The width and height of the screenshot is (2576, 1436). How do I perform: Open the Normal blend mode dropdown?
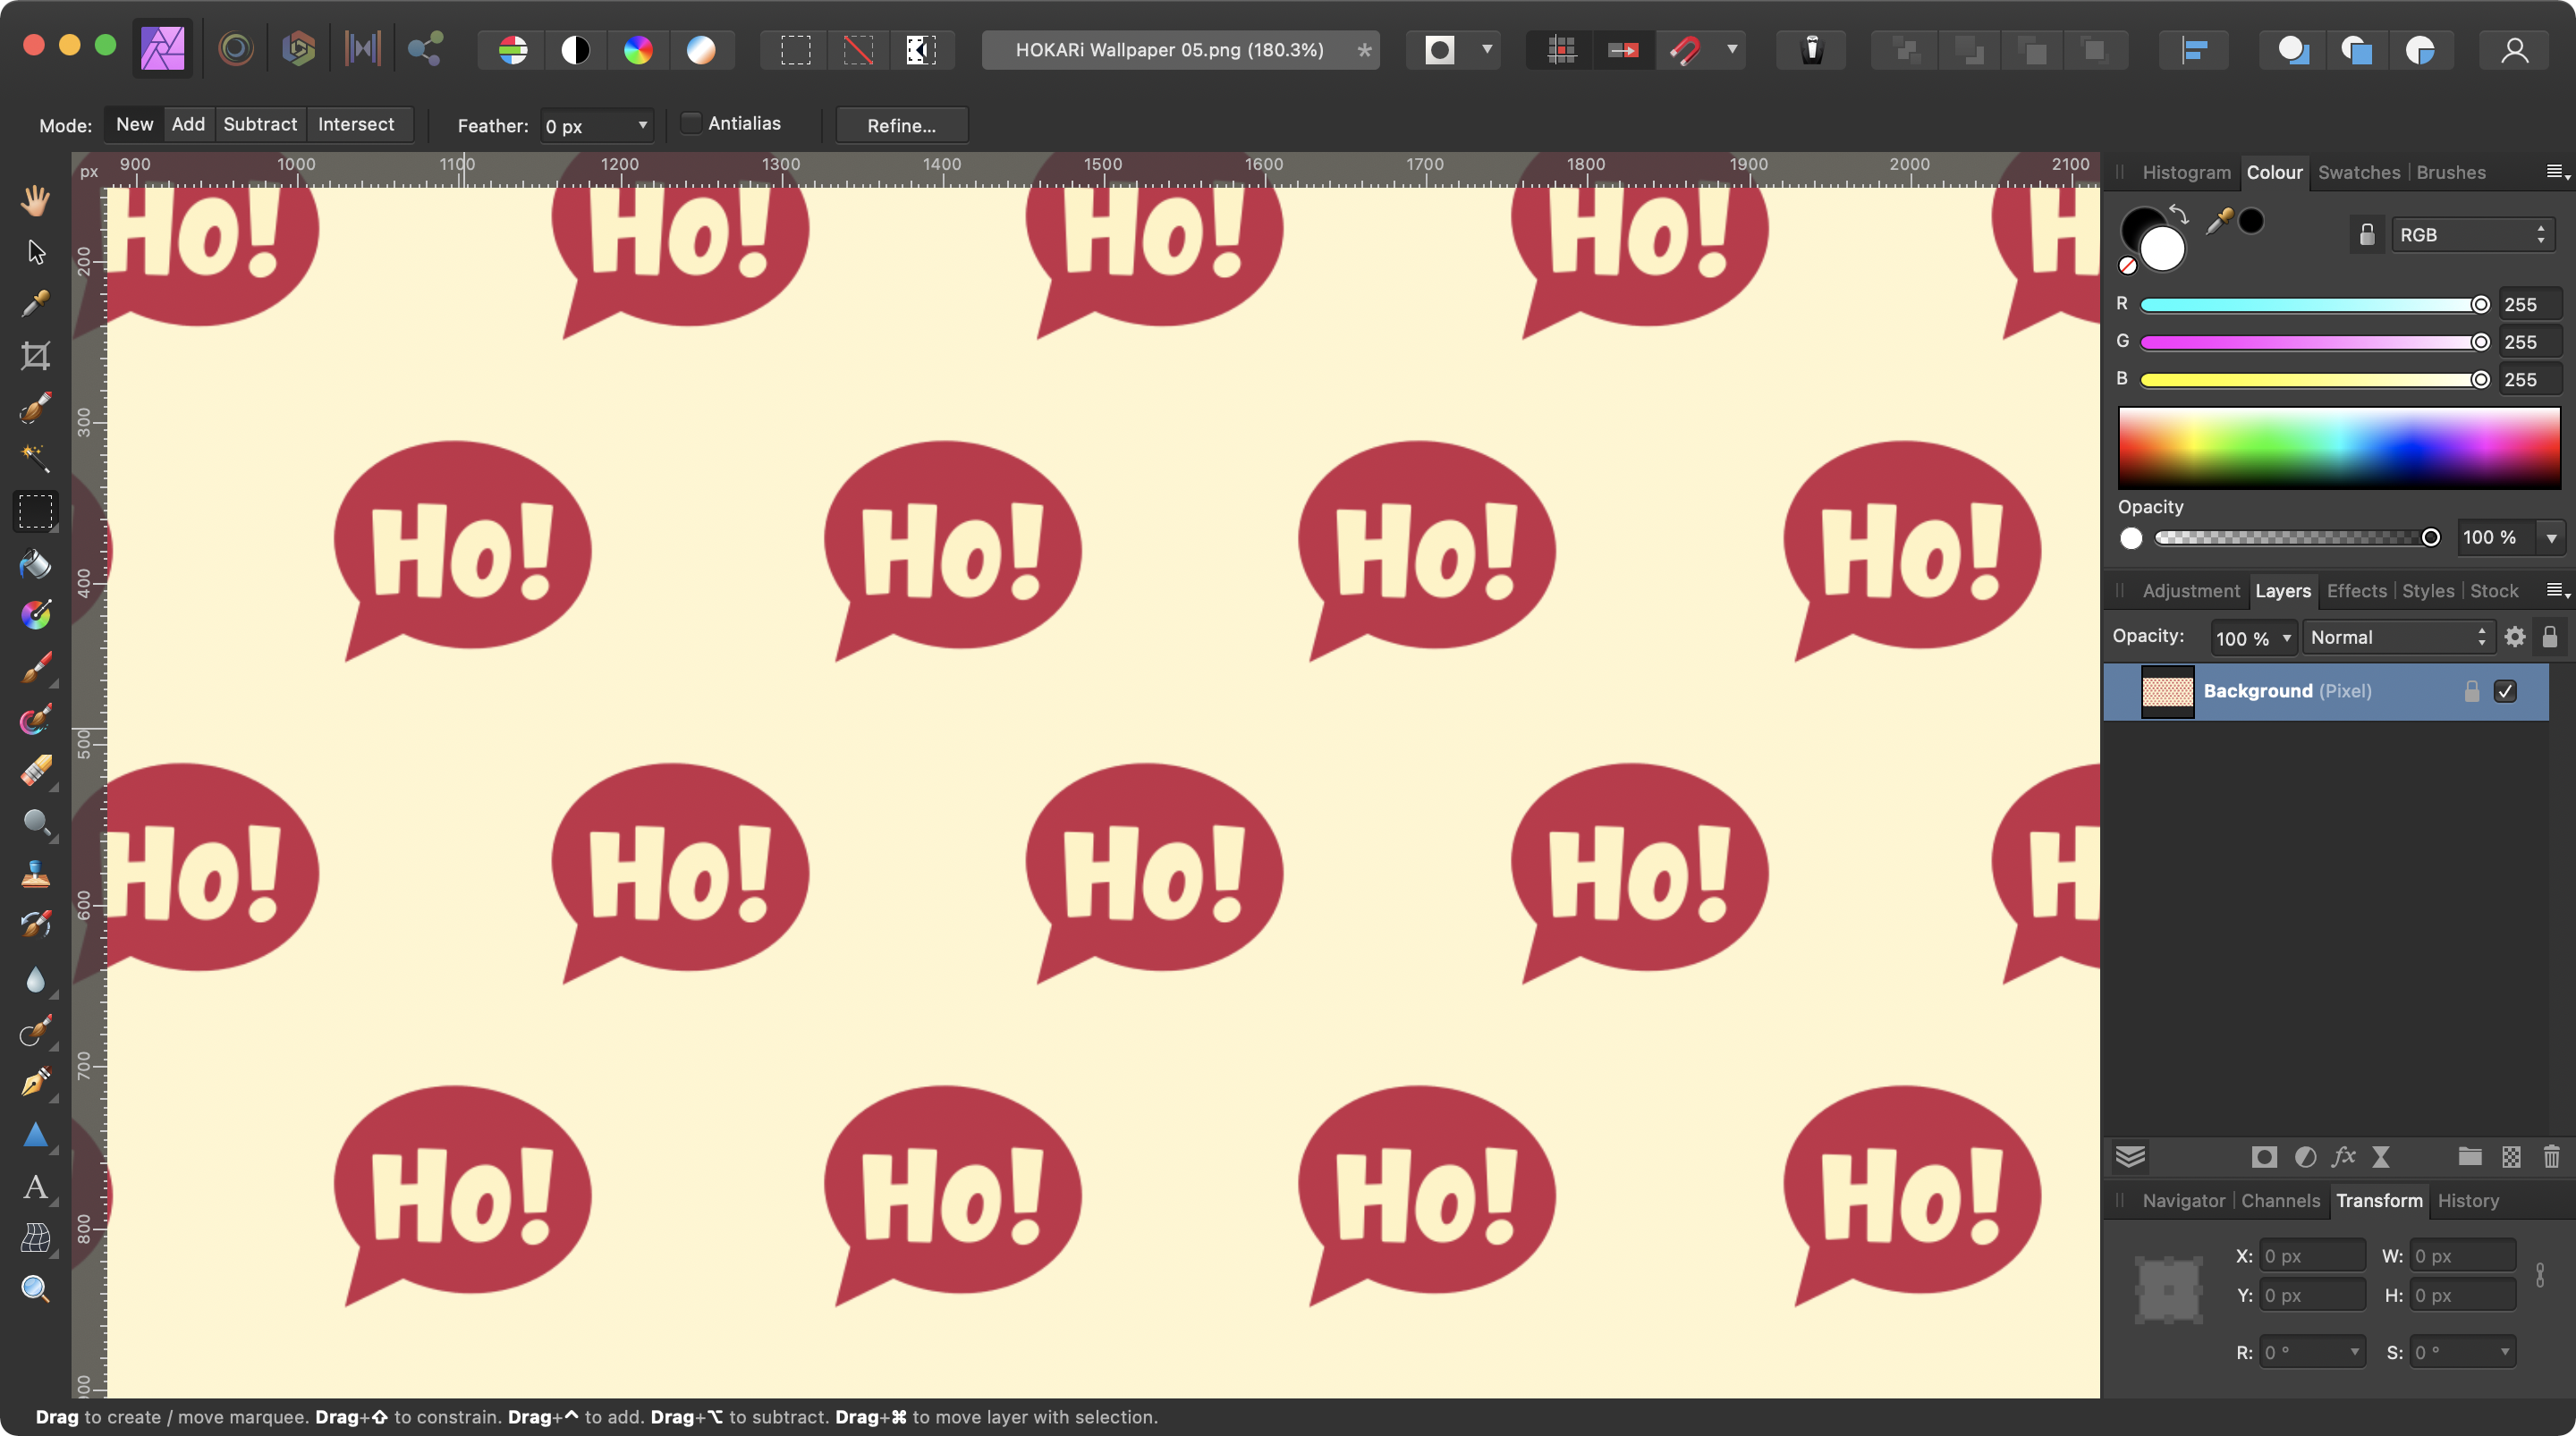pyautogui.click(x=2396, y=637)
